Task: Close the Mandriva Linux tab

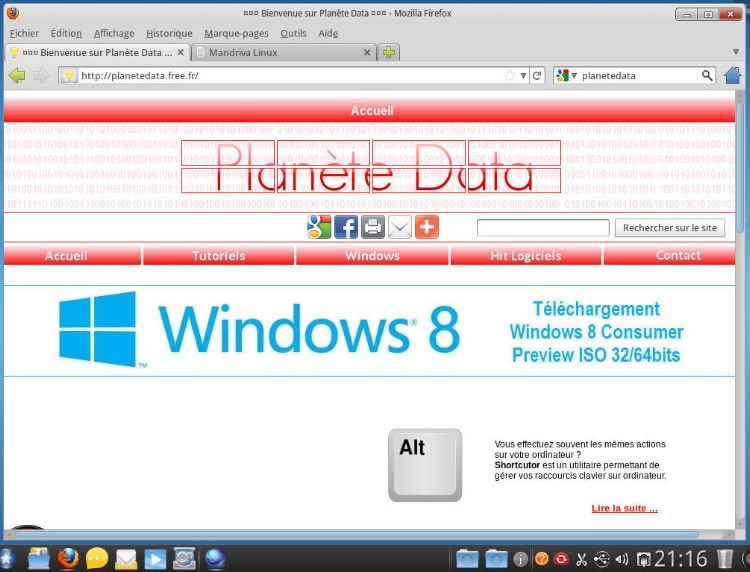Action: [367, 52]
